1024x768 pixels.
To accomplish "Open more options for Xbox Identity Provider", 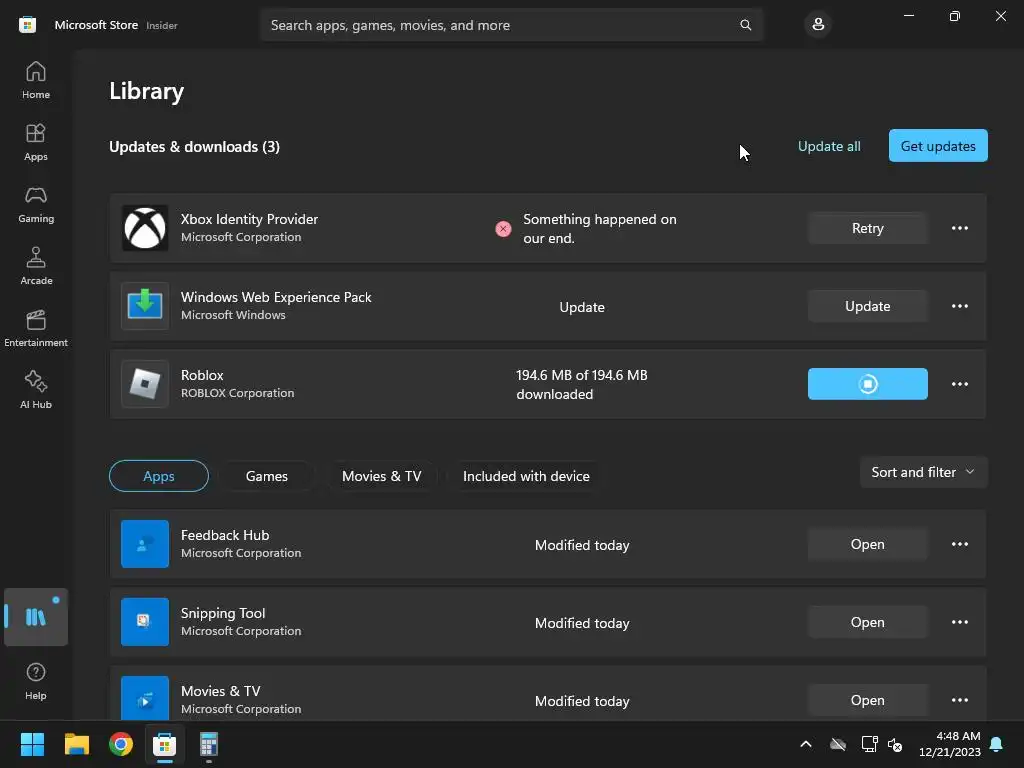I will coord(959,228).
